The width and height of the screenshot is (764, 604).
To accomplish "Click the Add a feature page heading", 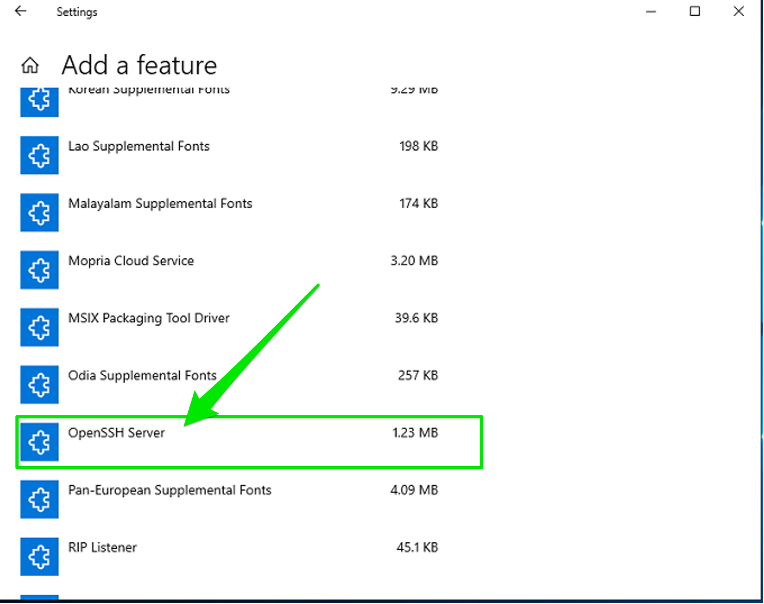I will [x=139, y=65].
